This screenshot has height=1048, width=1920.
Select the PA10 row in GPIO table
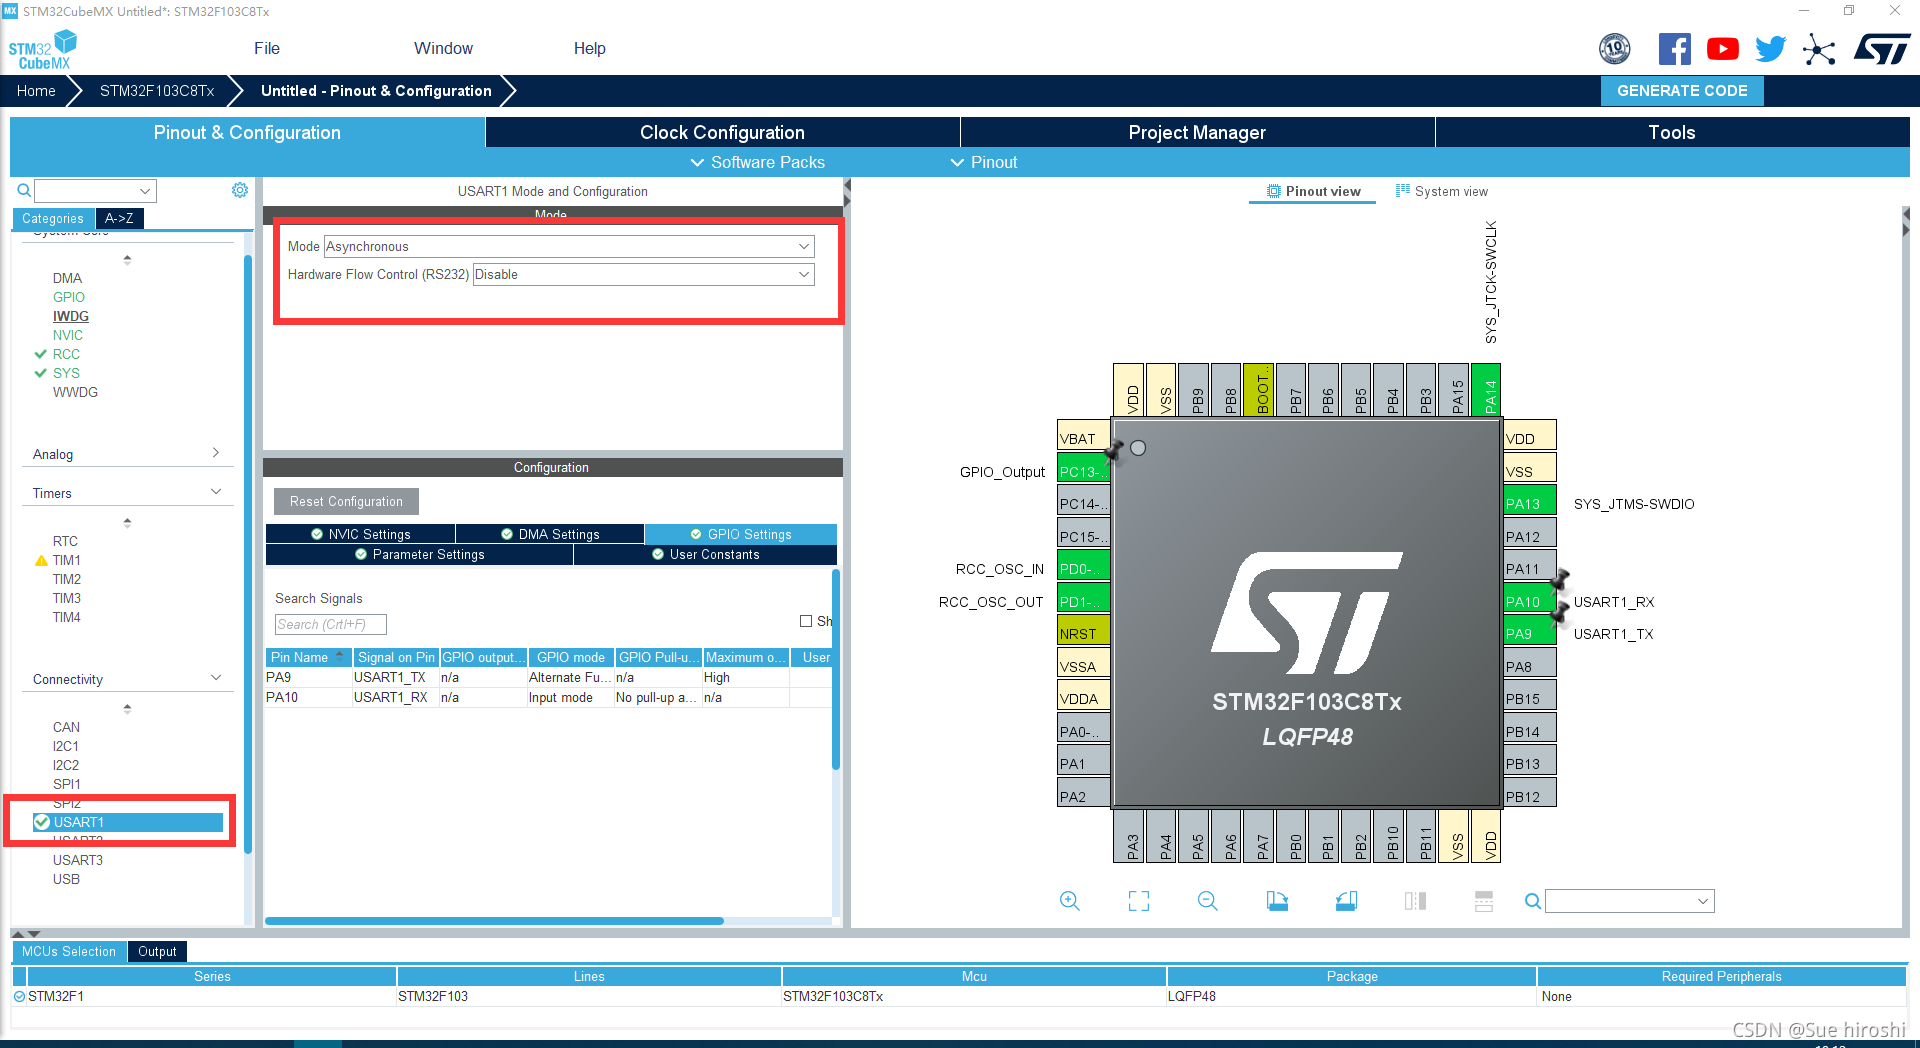(x=548, y=697)
